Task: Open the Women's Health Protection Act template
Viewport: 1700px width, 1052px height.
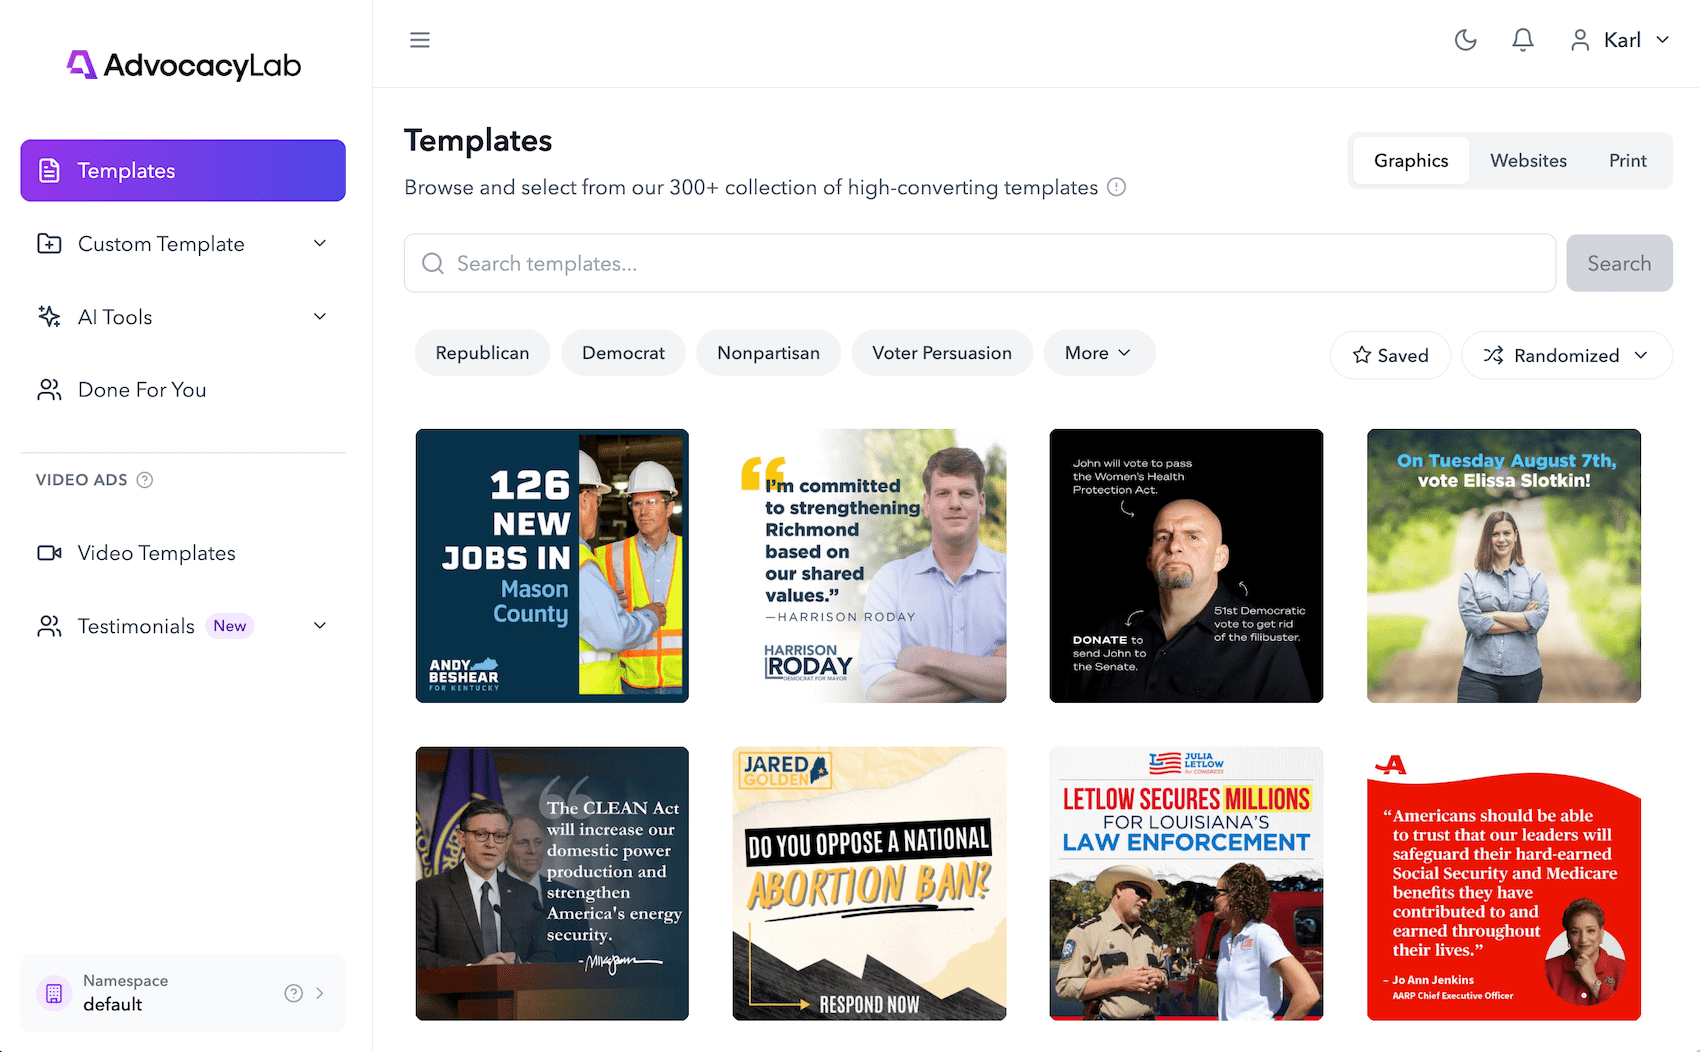Action: point(1186,566)
